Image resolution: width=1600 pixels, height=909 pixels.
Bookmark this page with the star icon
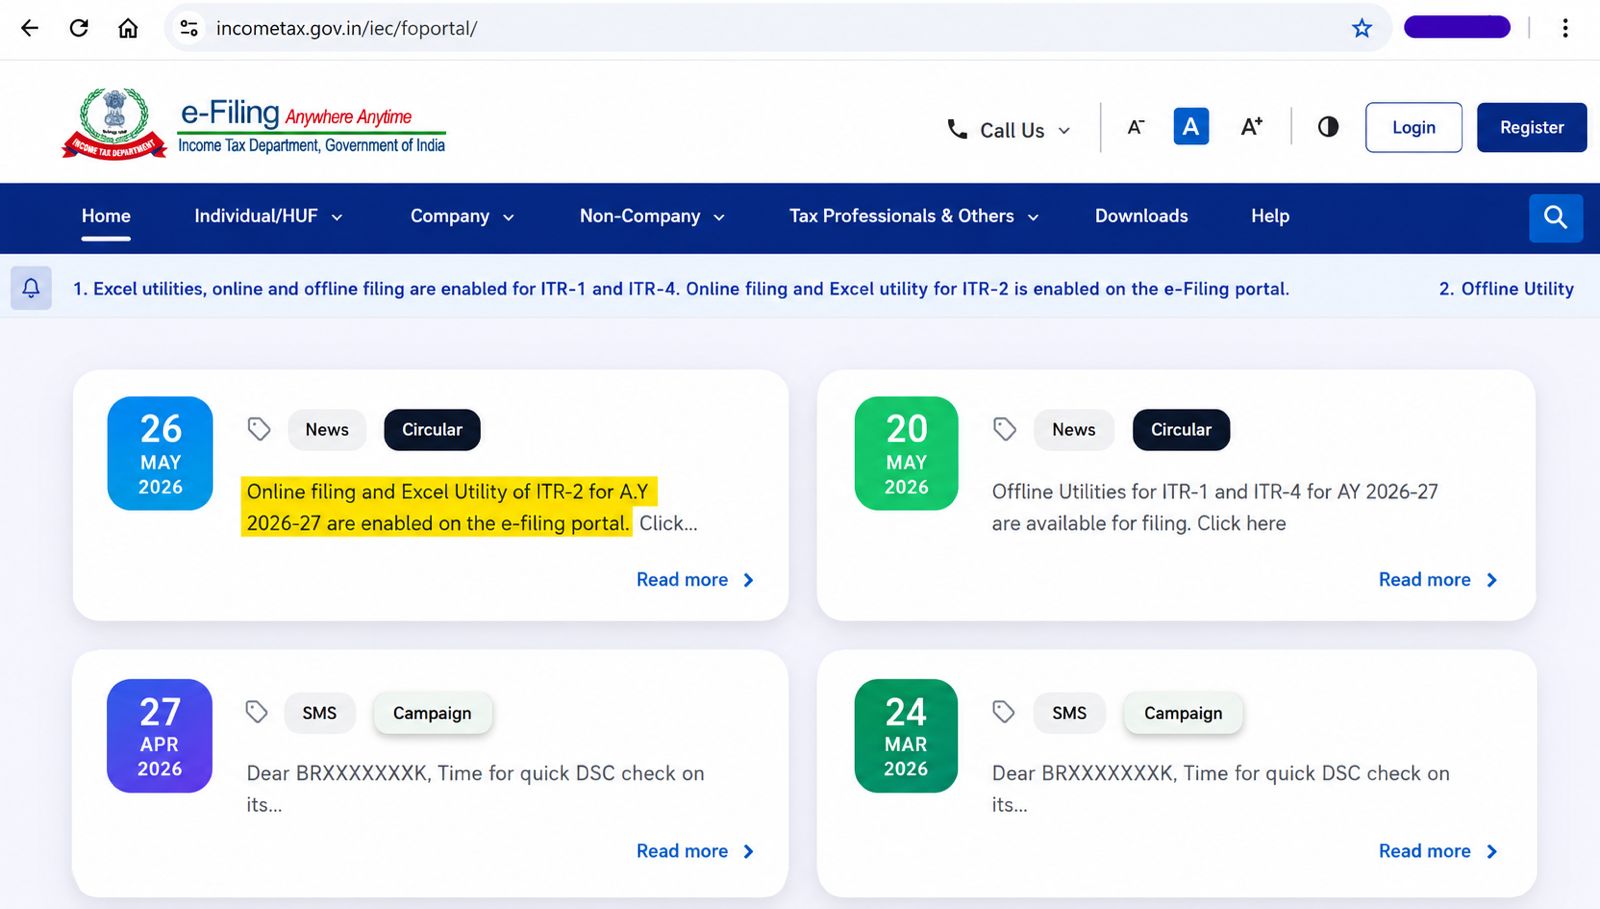pos(1362,28)
